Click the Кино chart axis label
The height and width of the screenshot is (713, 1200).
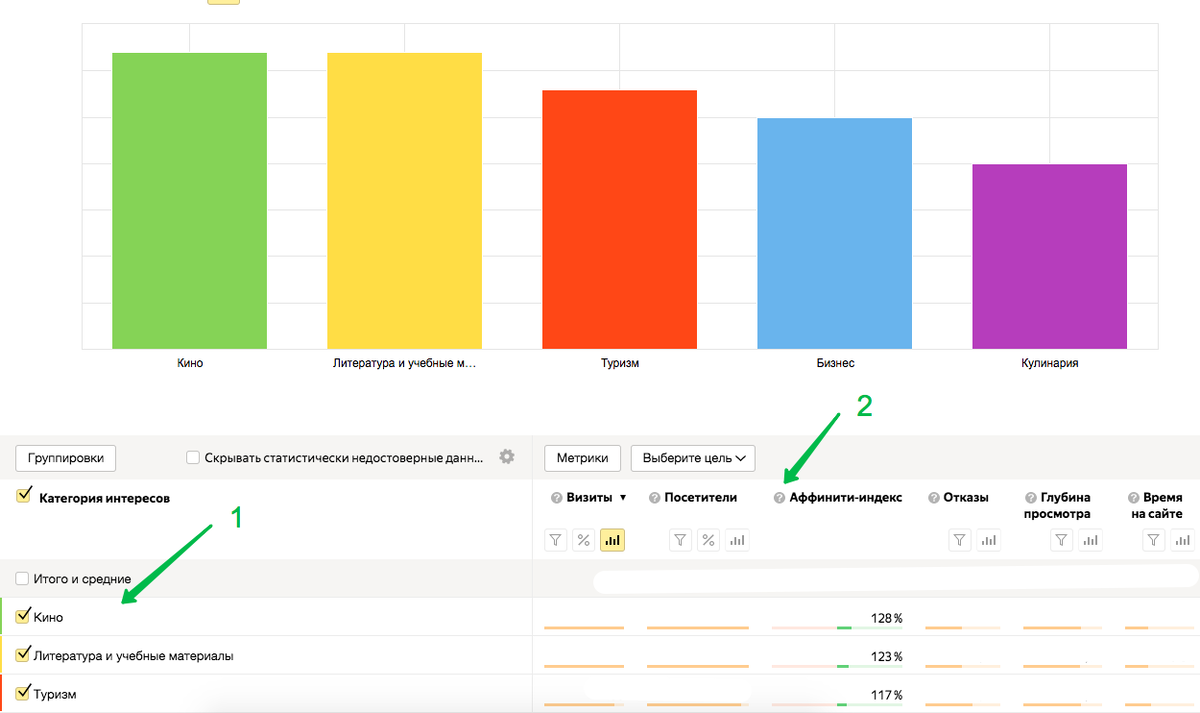click(x=190, y=363)
